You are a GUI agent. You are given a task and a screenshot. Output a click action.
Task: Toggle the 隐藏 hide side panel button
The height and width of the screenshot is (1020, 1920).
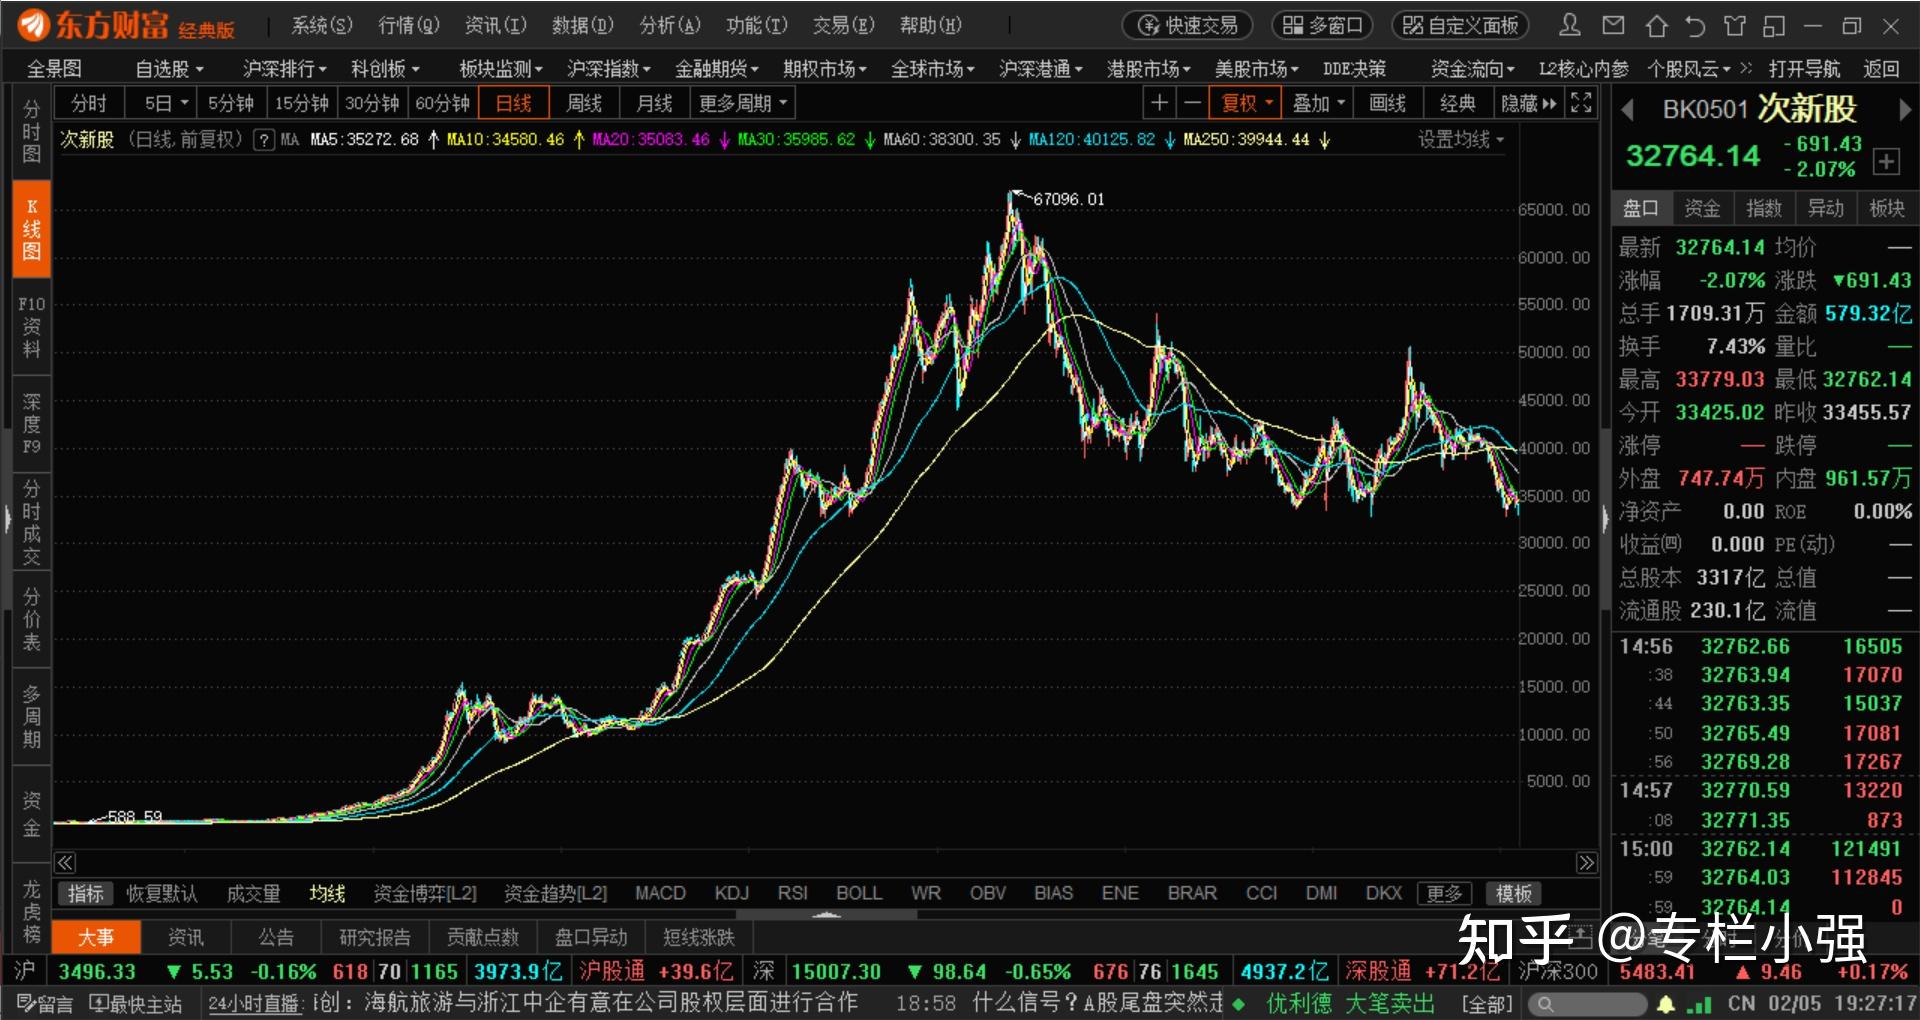[x=1529, y=103]
